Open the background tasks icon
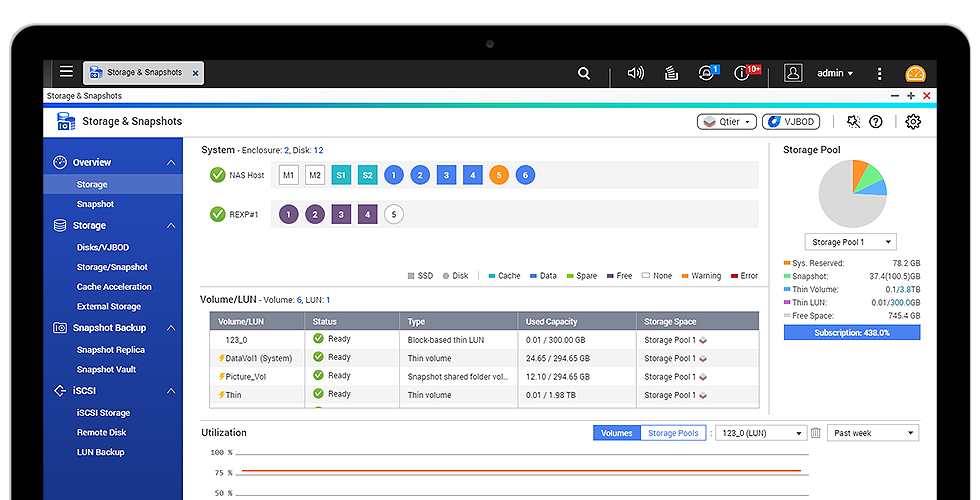Viewport: 980px width, 500px height. tap(671, 73)
